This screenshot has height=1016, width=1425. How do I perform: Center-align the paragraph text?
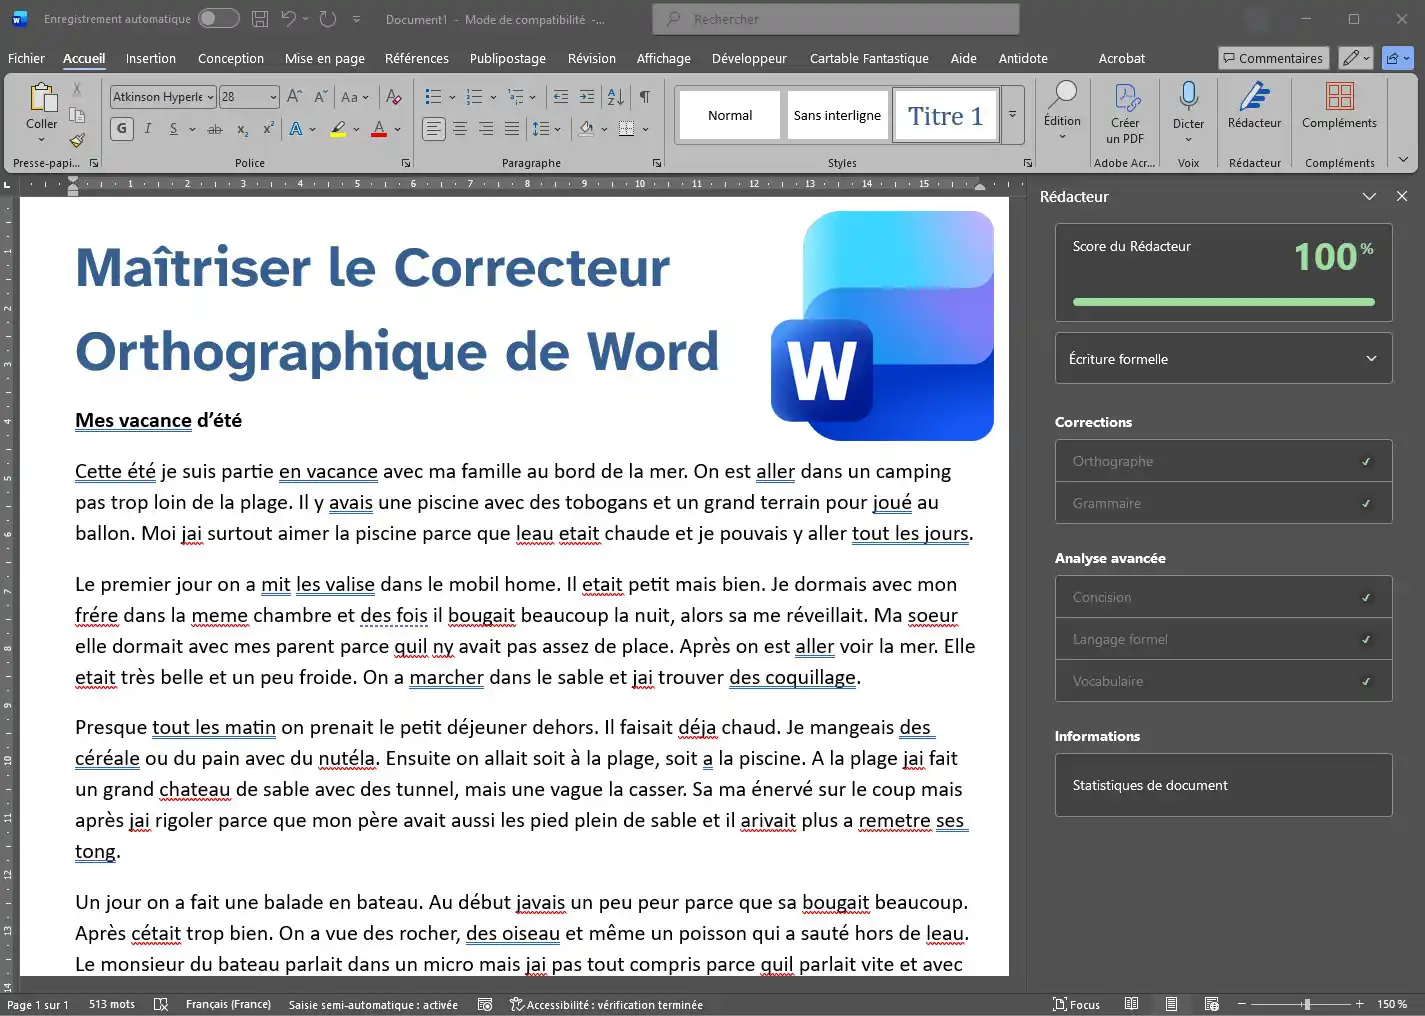click(459, 128)
